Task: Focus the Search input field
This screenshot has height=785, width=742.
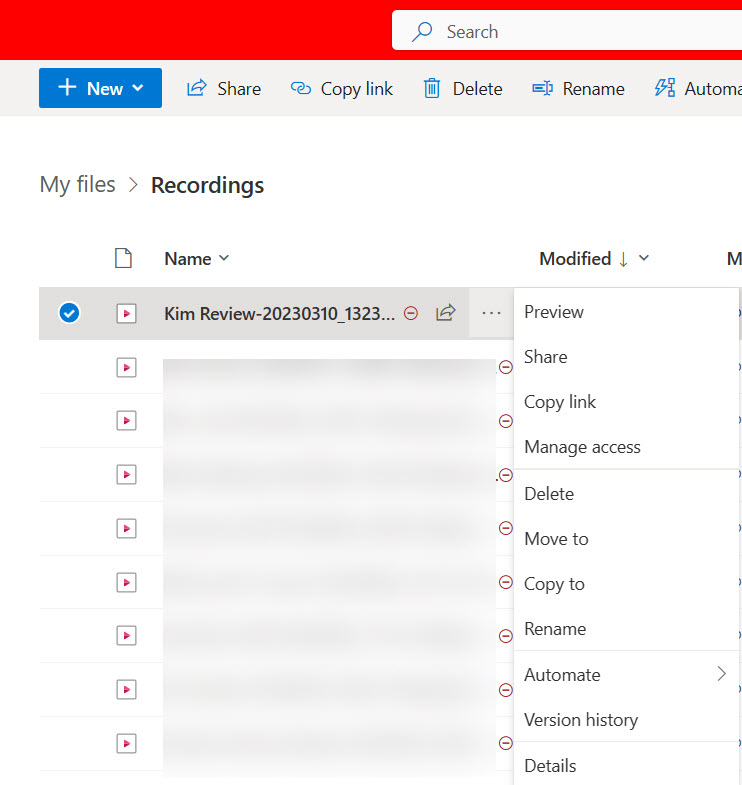Action: pos(567,31)
